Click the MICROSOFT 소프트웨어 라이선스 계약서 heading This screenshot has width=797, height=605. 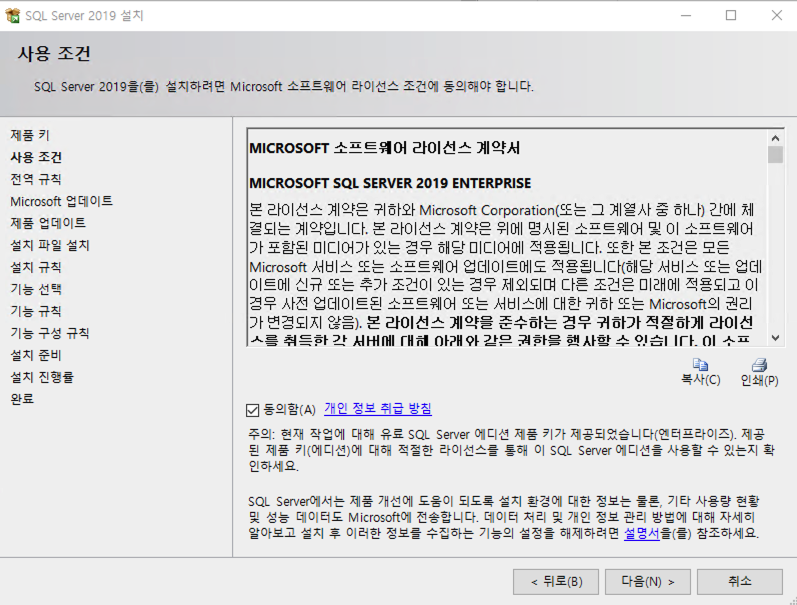[385, 148]
